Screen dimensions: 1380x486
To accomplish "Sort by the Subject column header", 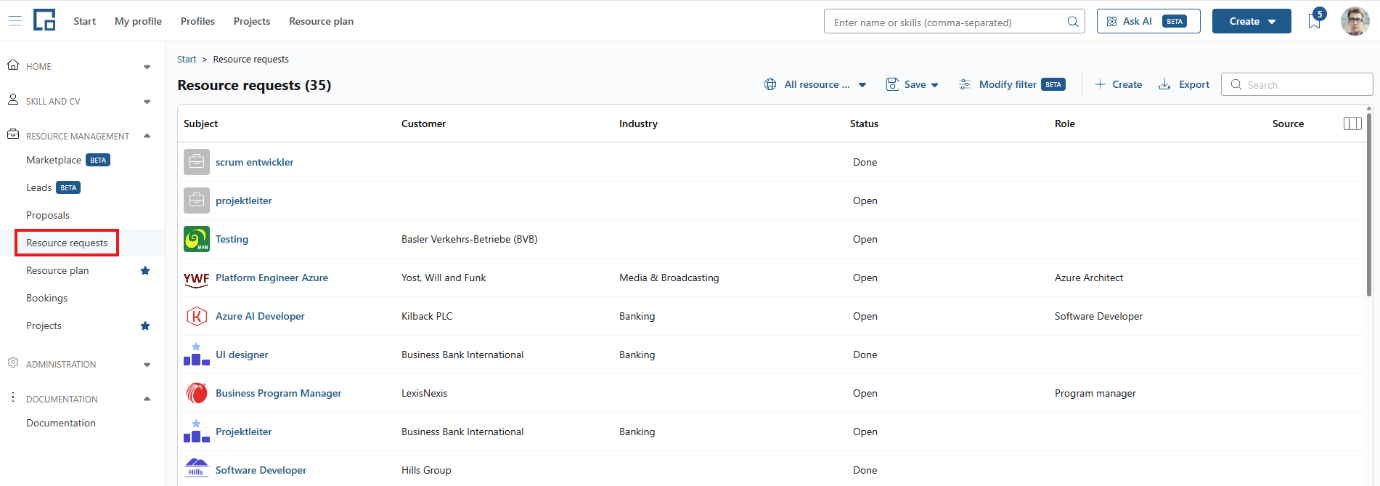I will click(x=201, y=124).
